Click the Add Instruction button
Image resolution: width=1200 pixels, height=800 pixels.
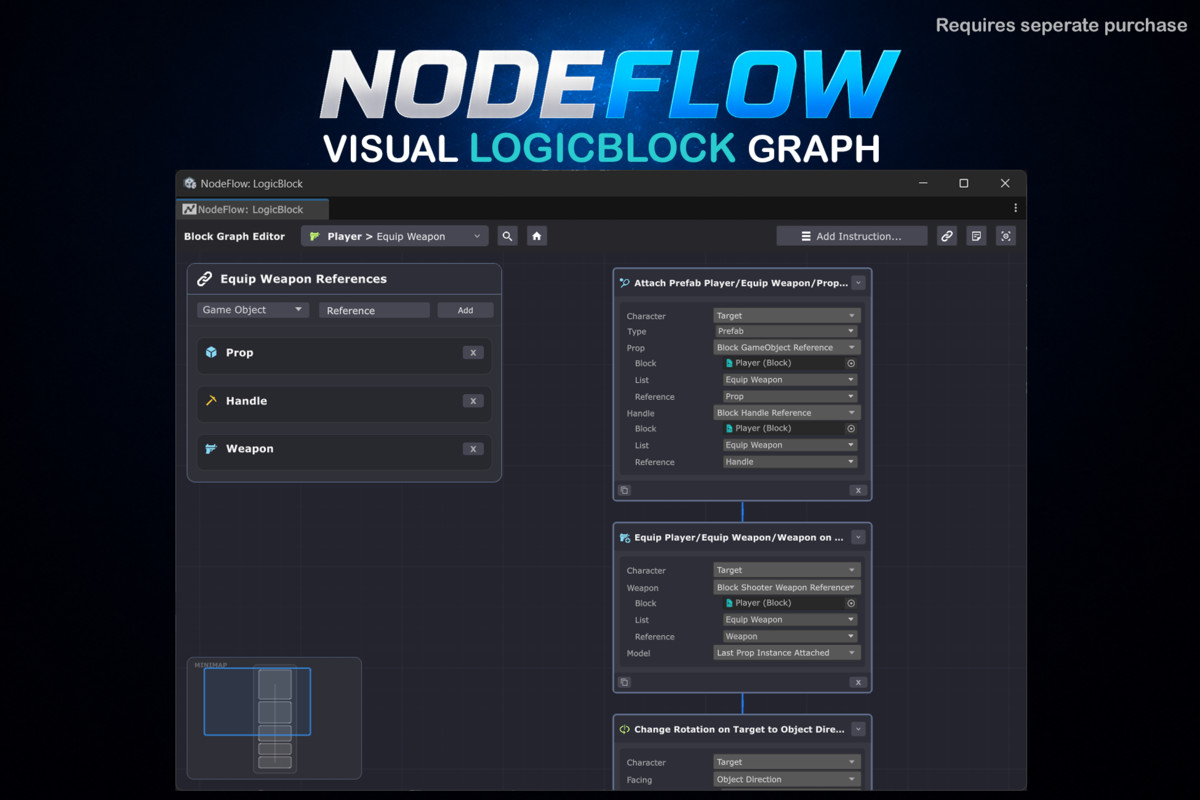[x=852, y=236]
